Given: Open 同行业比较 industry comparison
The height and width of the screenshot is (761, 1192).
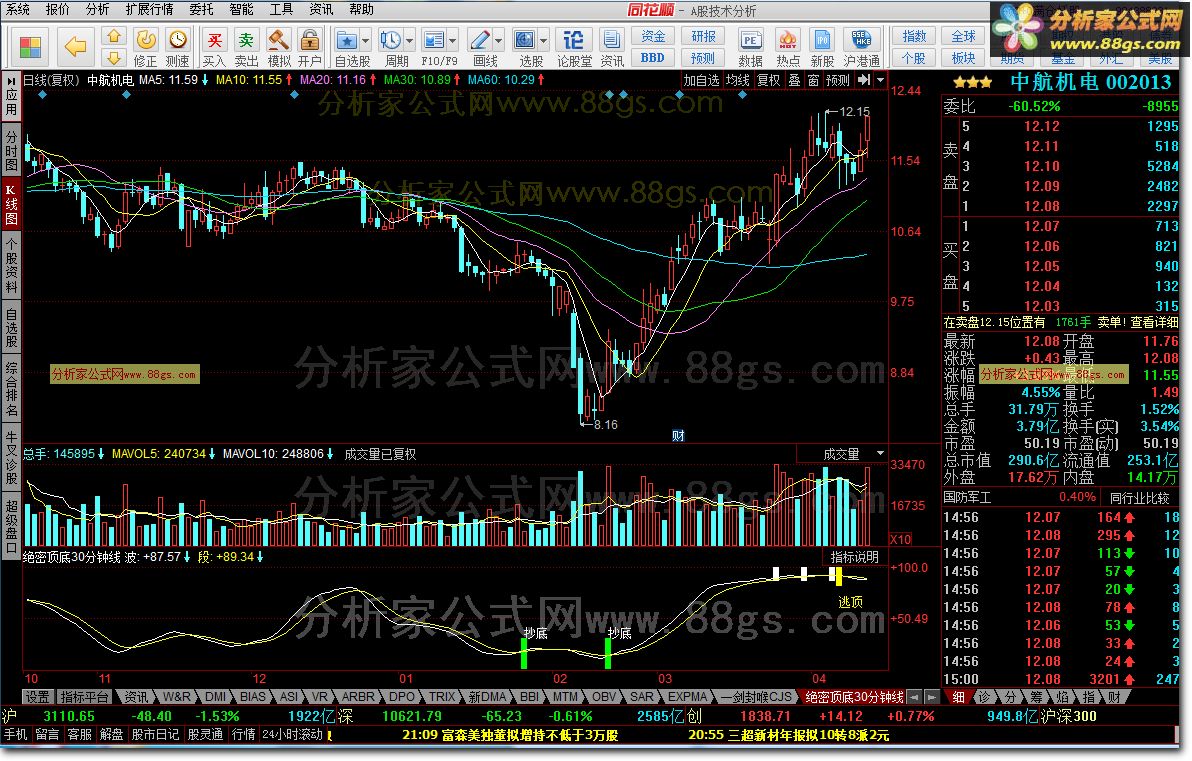Looking at the screenshot, I should [x=1140, y=497].
